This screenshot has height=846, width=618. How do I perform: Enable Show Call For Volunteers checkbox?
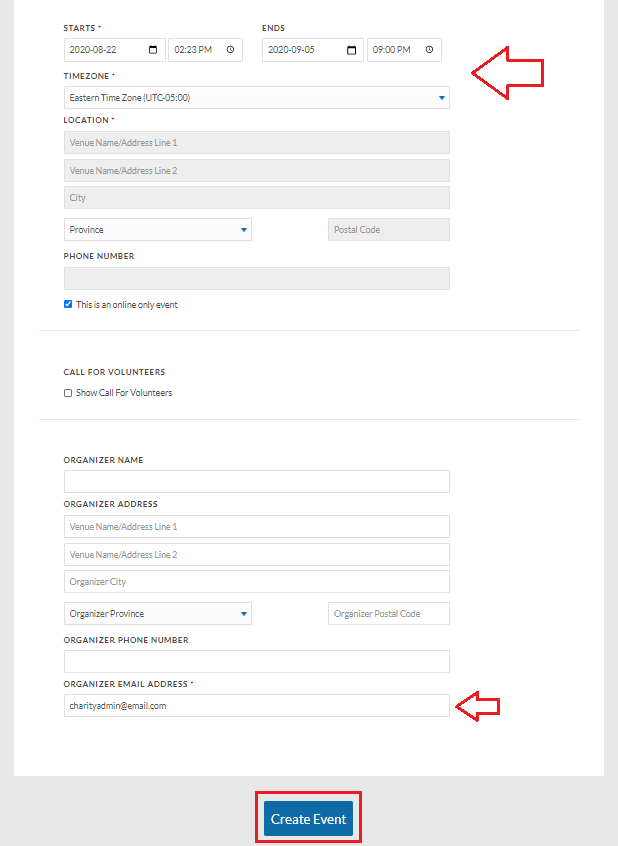tap(68, 393)
